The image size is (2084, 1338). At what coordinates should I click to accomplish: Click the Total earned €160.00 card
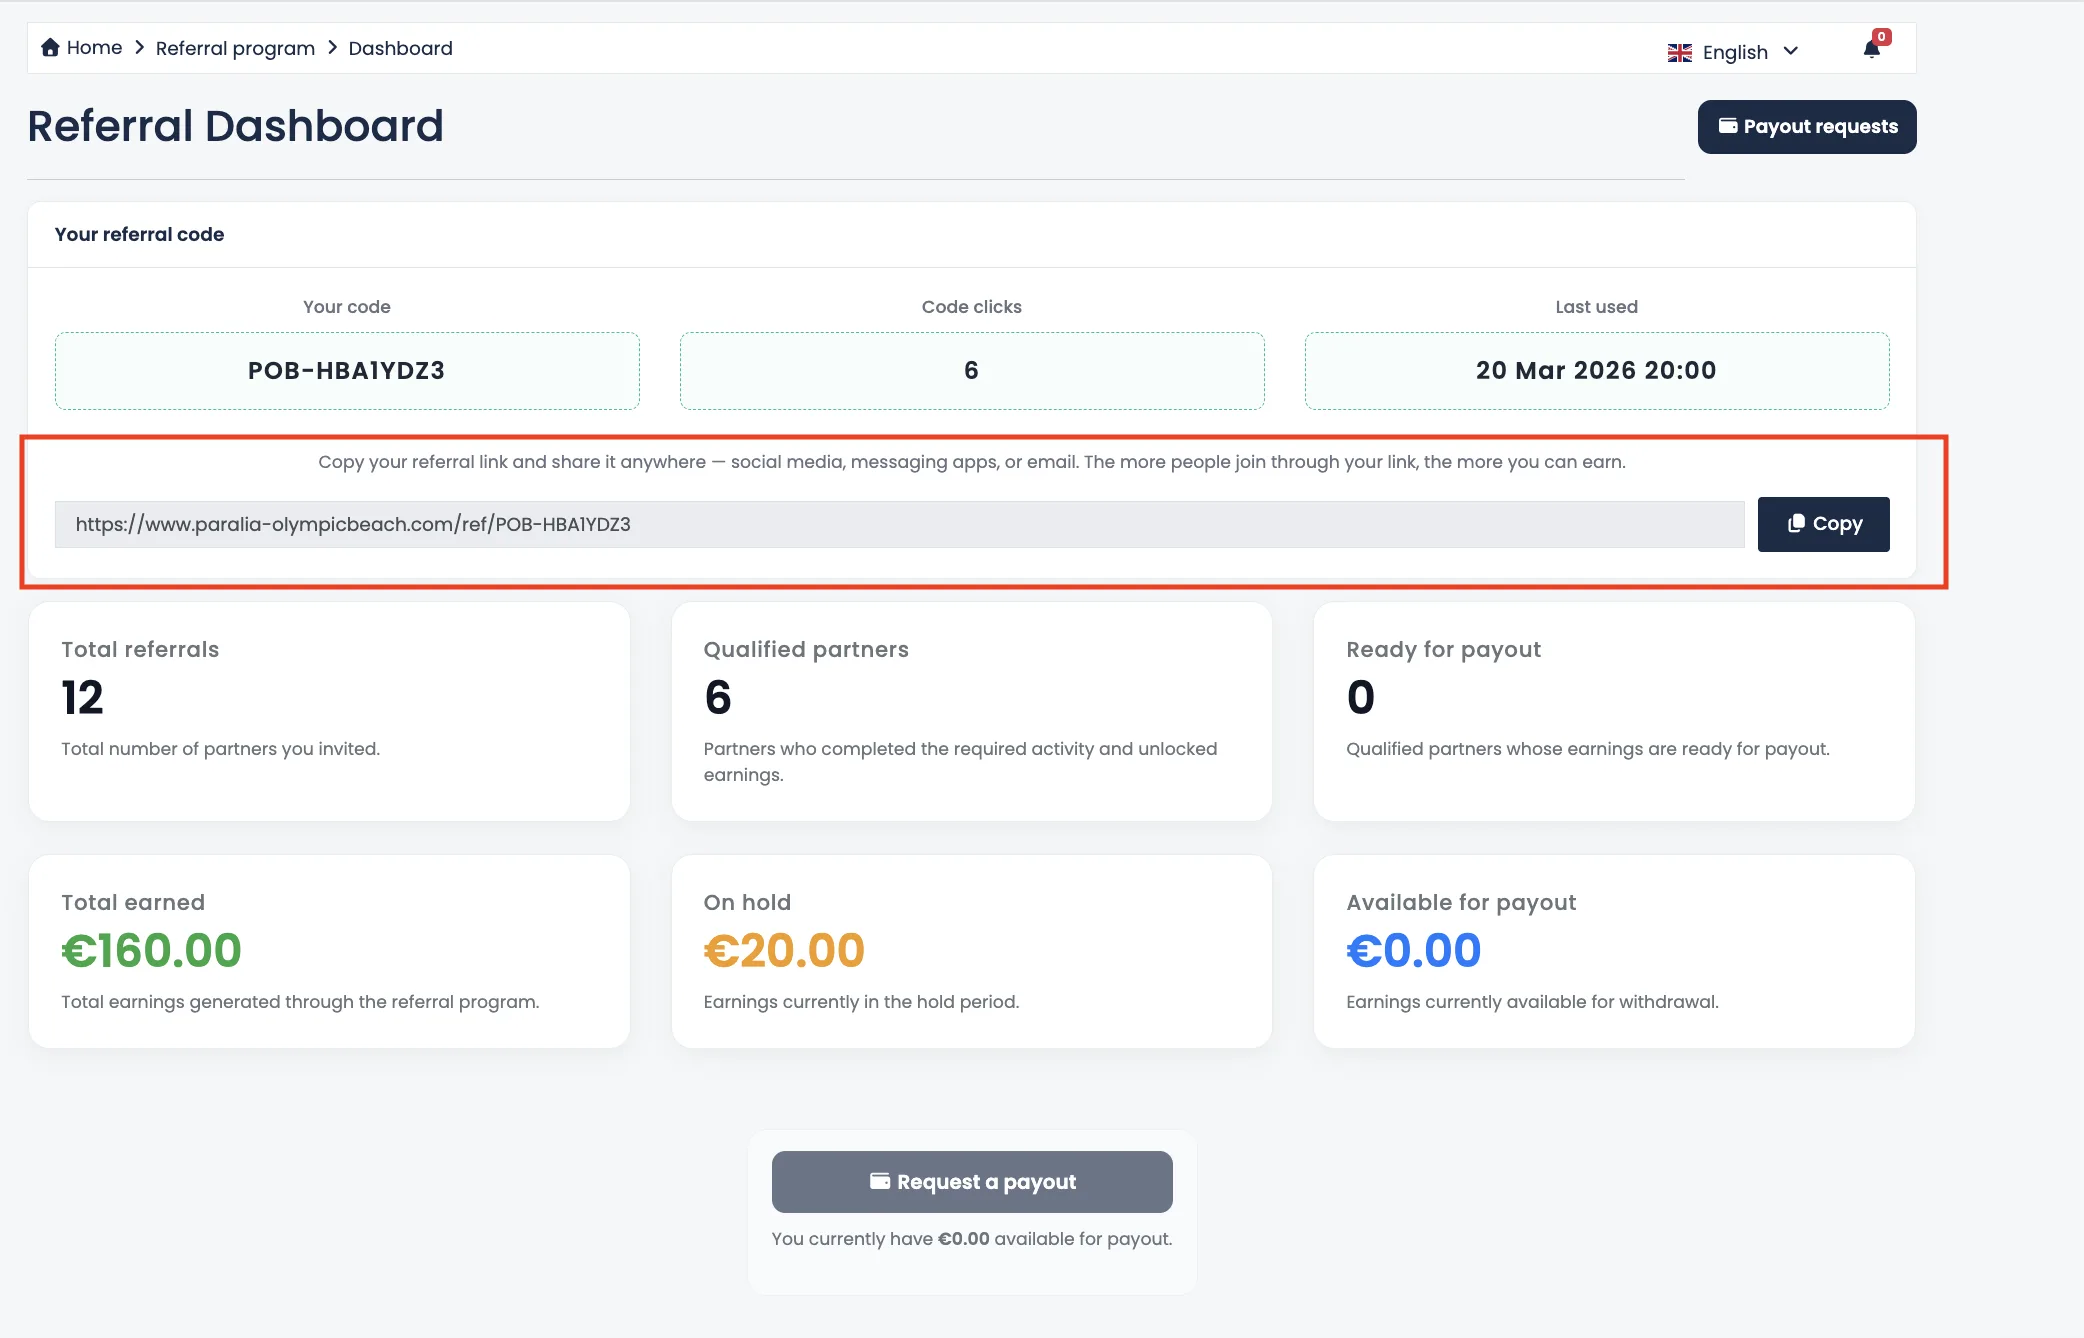[330, 951]
